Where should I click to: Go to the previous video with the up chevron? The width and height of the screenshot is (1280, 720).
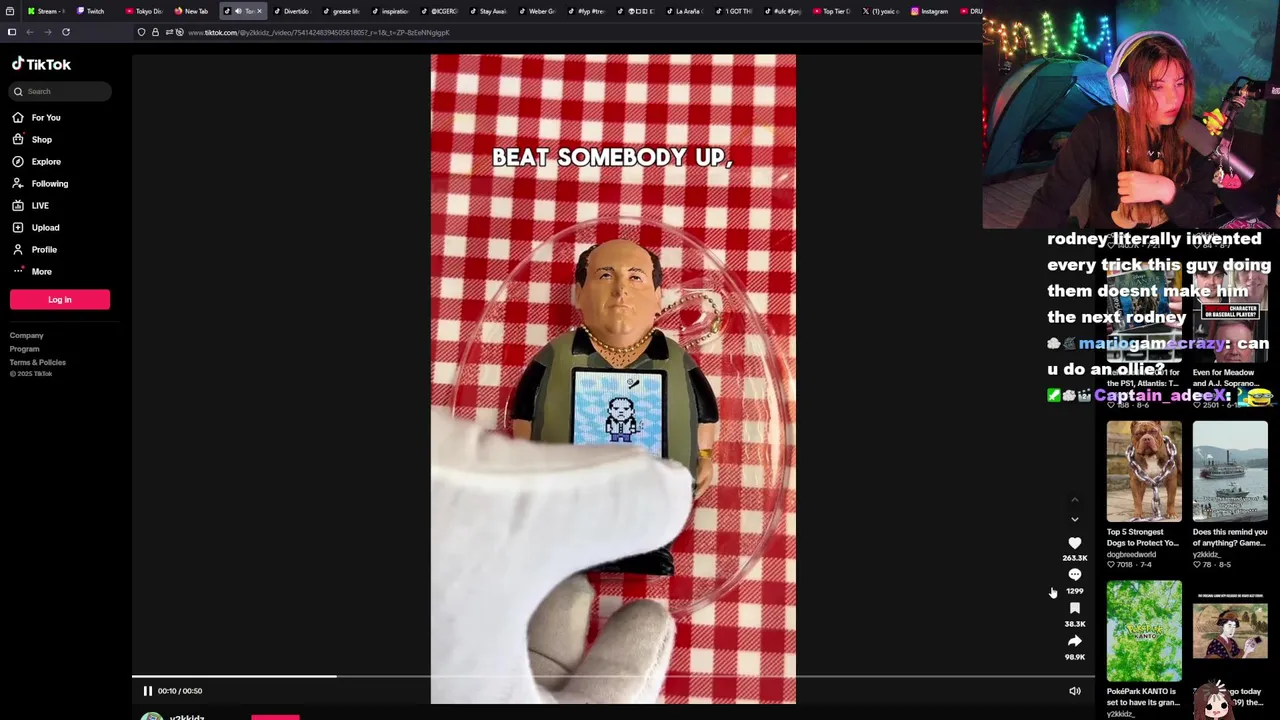[x=1075, y=500]
